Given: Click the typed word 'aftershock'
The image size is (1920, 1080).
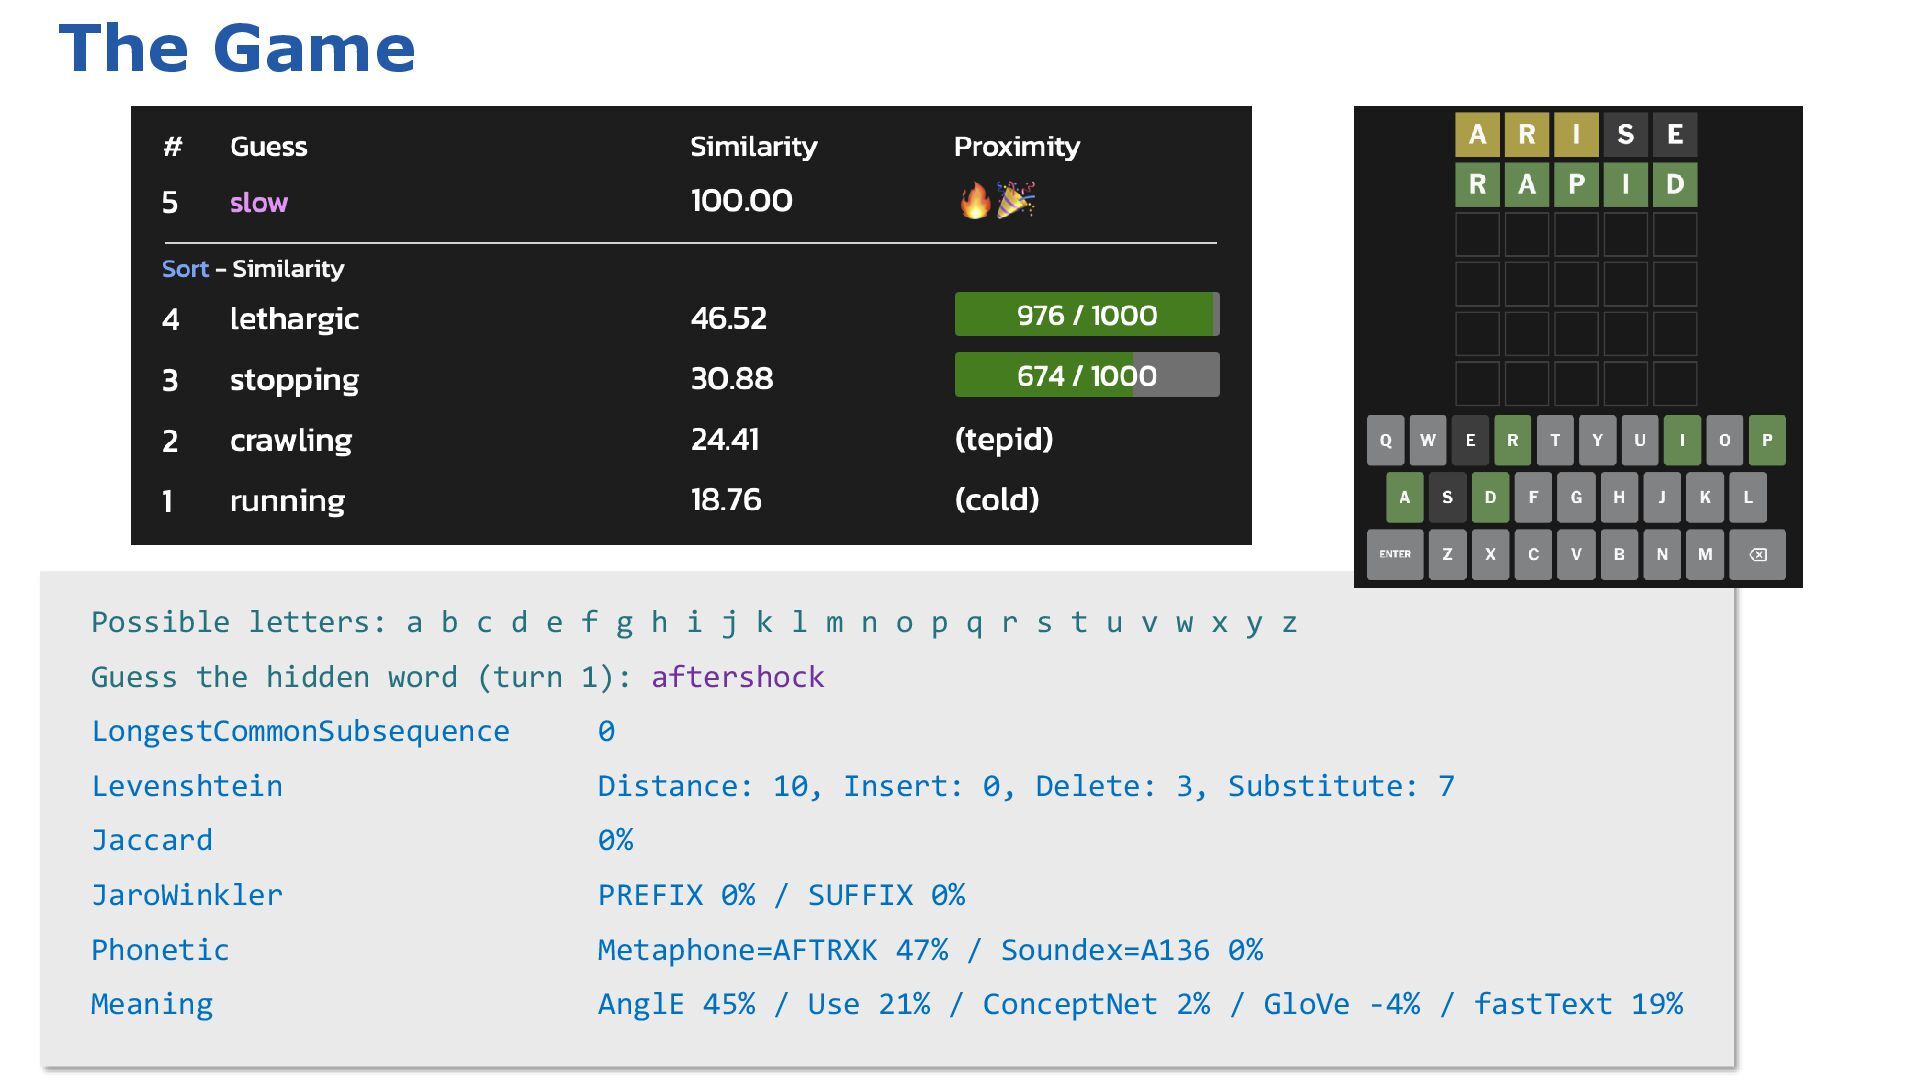Looking at the screenshot, I should (x=738, y=677).
